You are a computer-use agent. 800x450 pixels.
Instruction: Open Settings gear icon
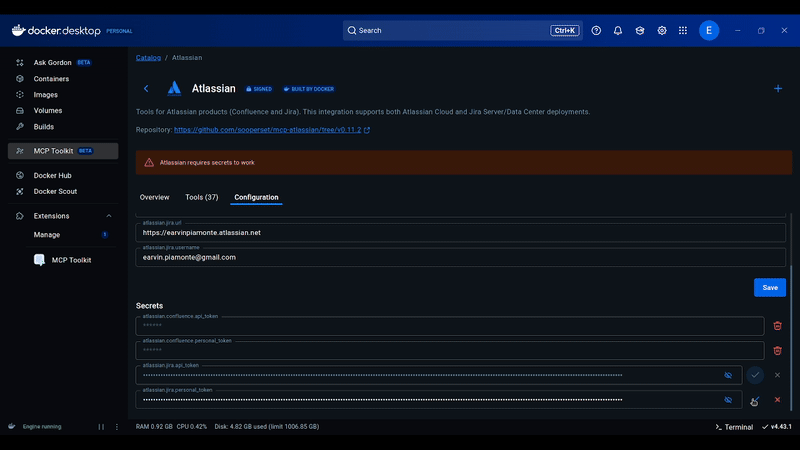[x=662, y=31]
